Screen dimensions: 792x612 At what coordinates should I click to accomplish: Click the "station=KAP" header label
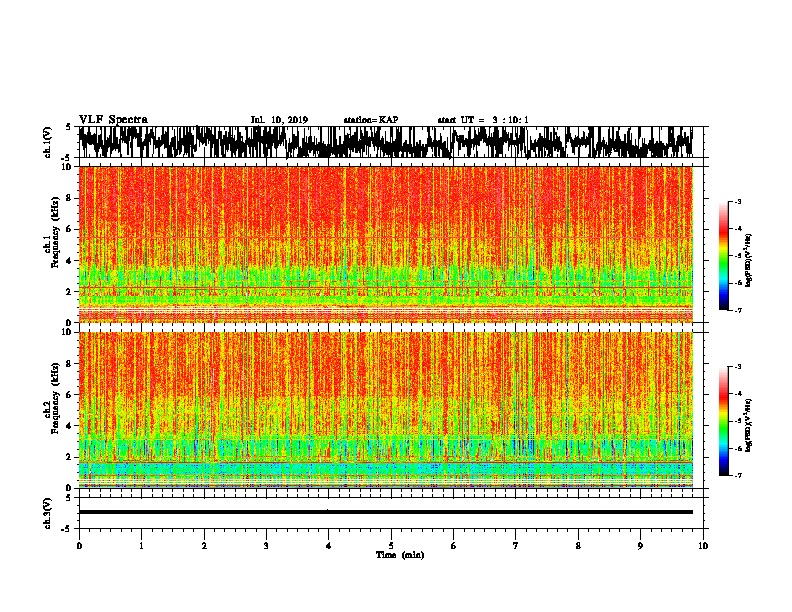(x=371, y=120)
